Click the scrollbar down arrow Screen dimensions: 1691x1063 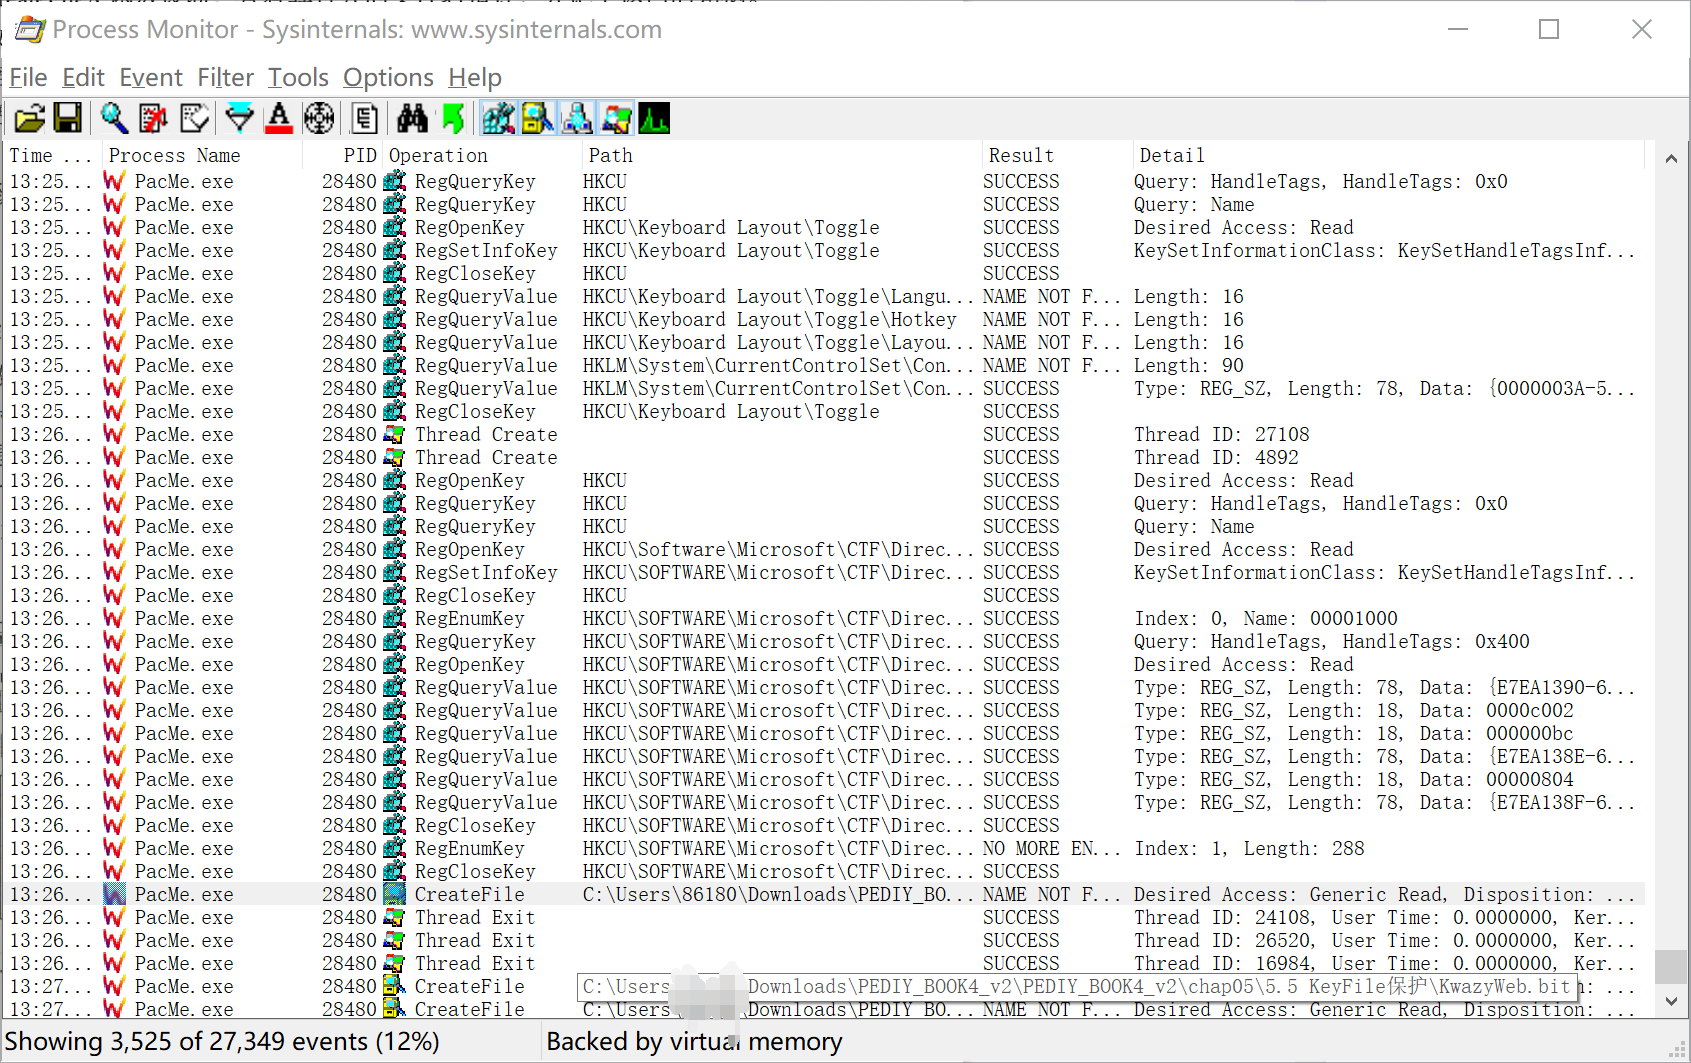click(1671, 1001)
